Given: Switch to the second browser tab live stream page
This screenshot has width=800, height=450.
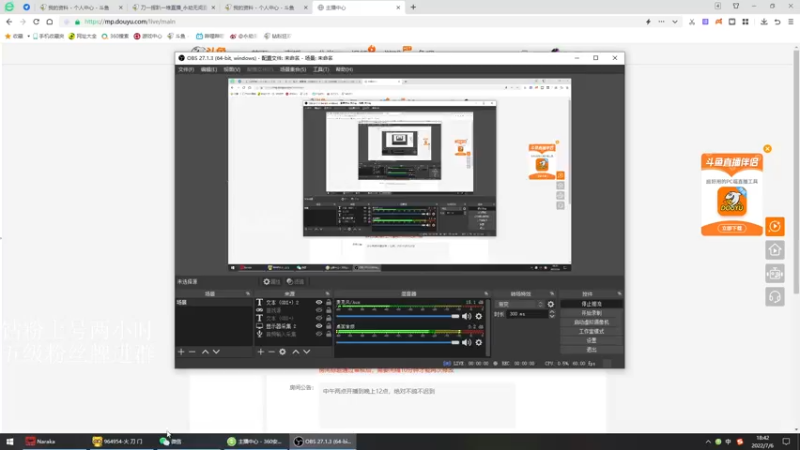Looking at the screenshot, I should 173,8.
